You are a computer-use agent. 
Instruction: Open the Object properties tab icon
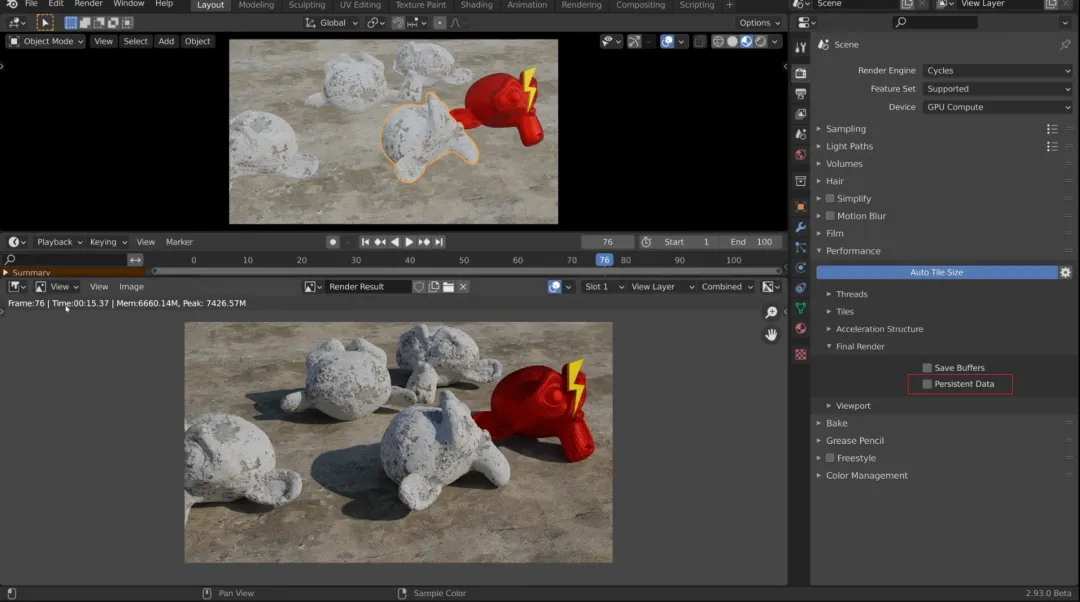click(800, 207)
